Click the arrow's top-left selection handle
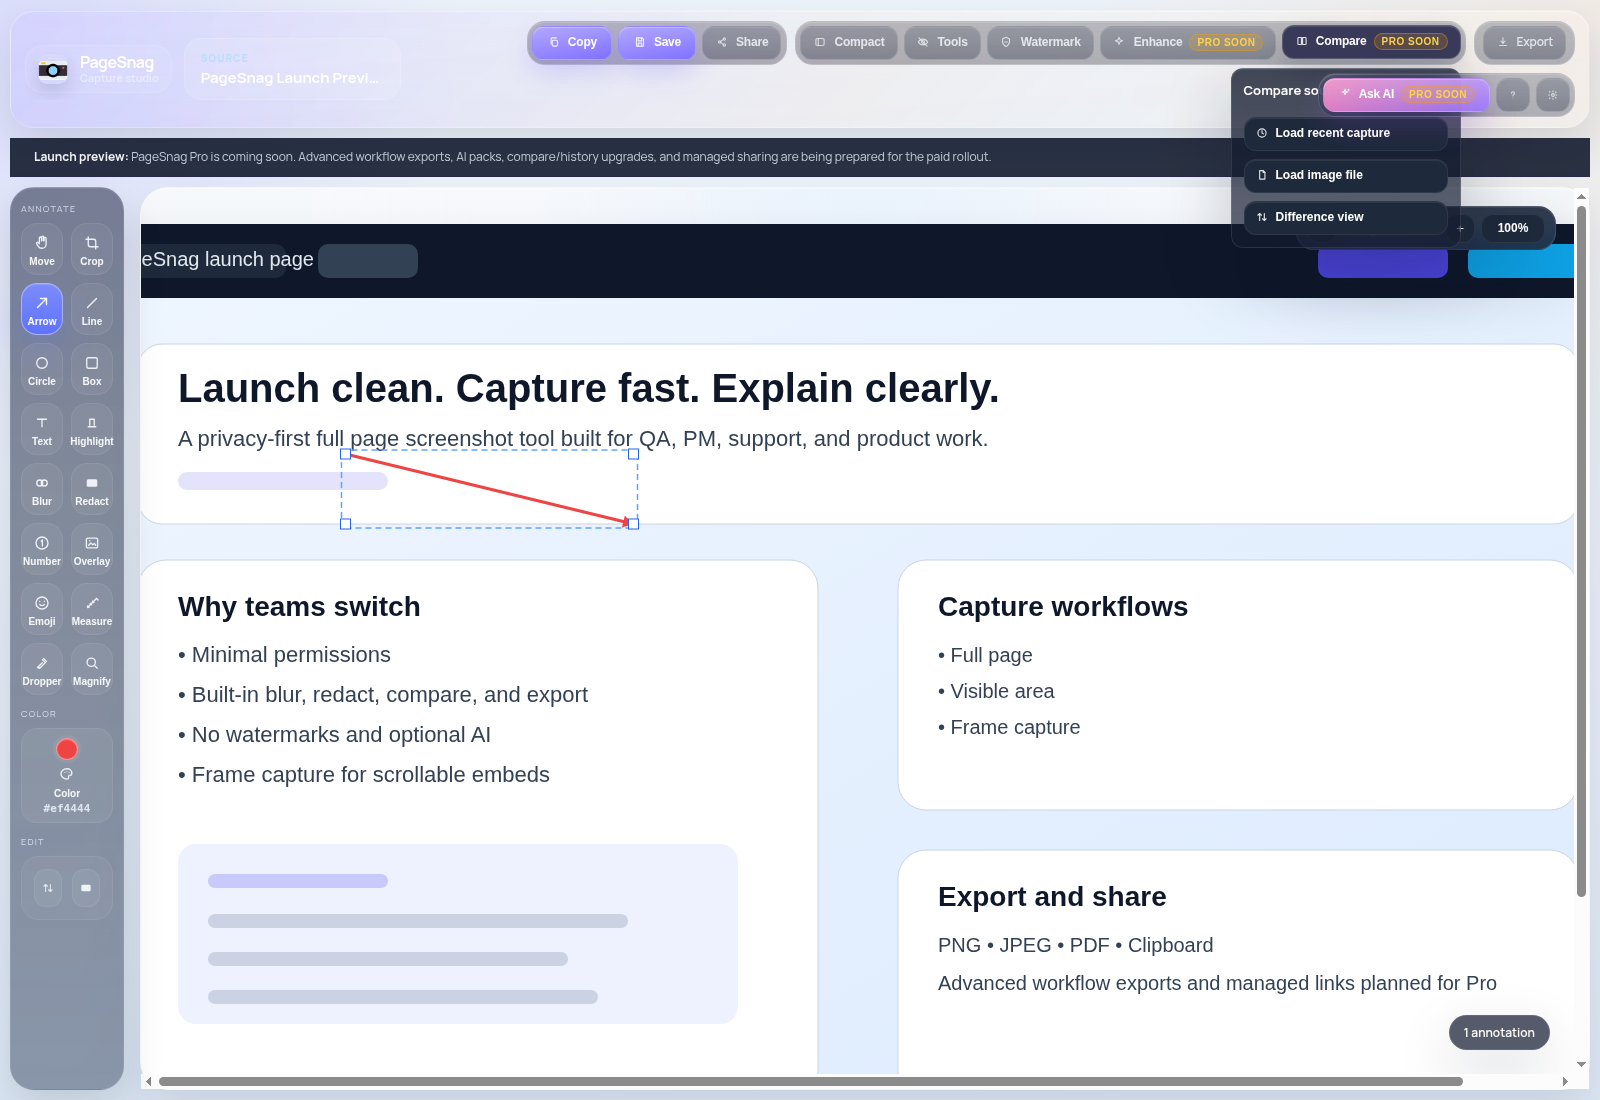Screen dimensions: 1600x1100 click(x=346, y=454)
